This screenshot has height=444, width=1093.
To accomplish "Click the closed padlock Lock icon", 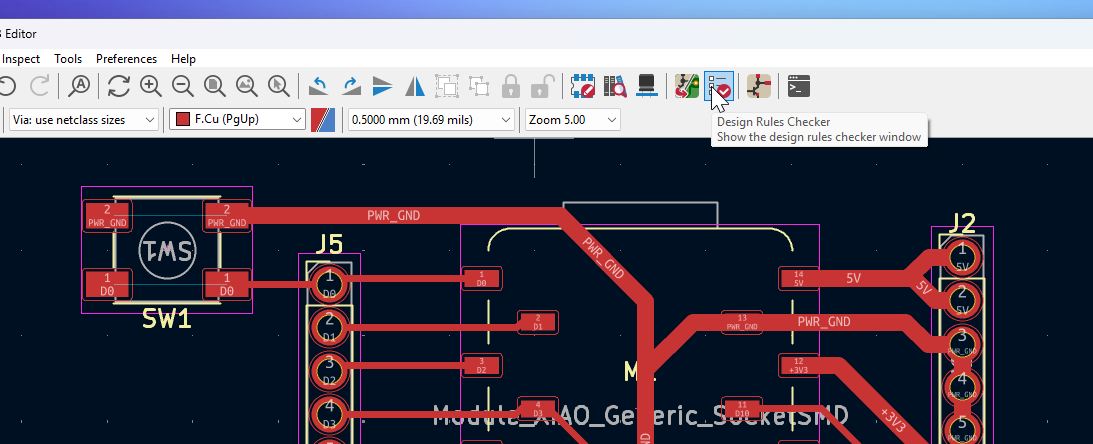I will click(511, 86).
